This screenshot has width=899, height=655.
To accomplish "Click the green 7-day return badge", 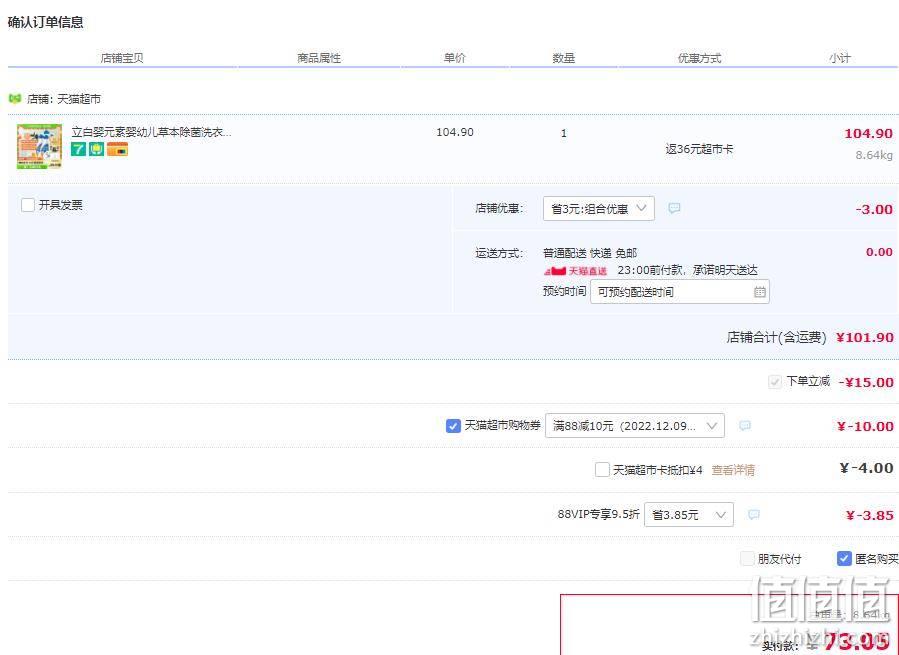I will coord(78,149).
